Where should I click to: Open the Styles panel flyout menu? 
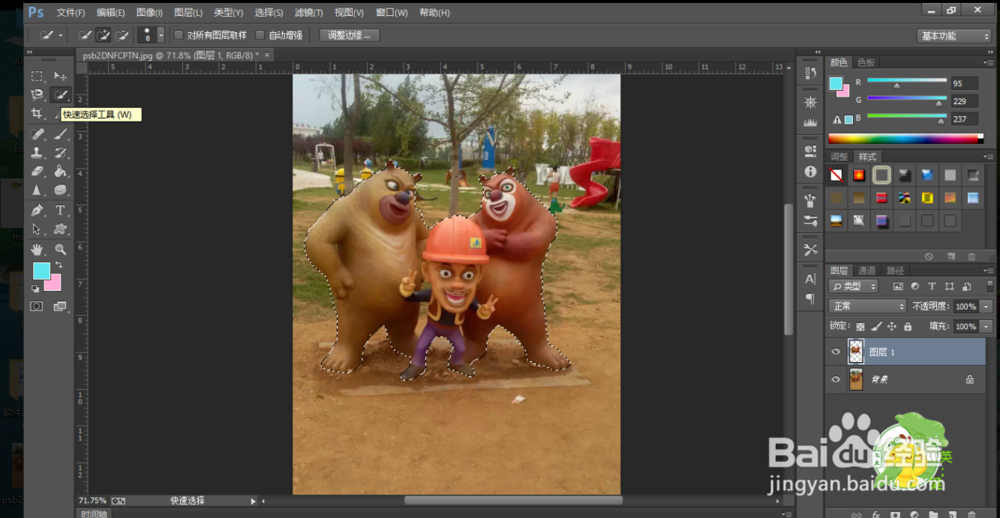click(989, 157)
